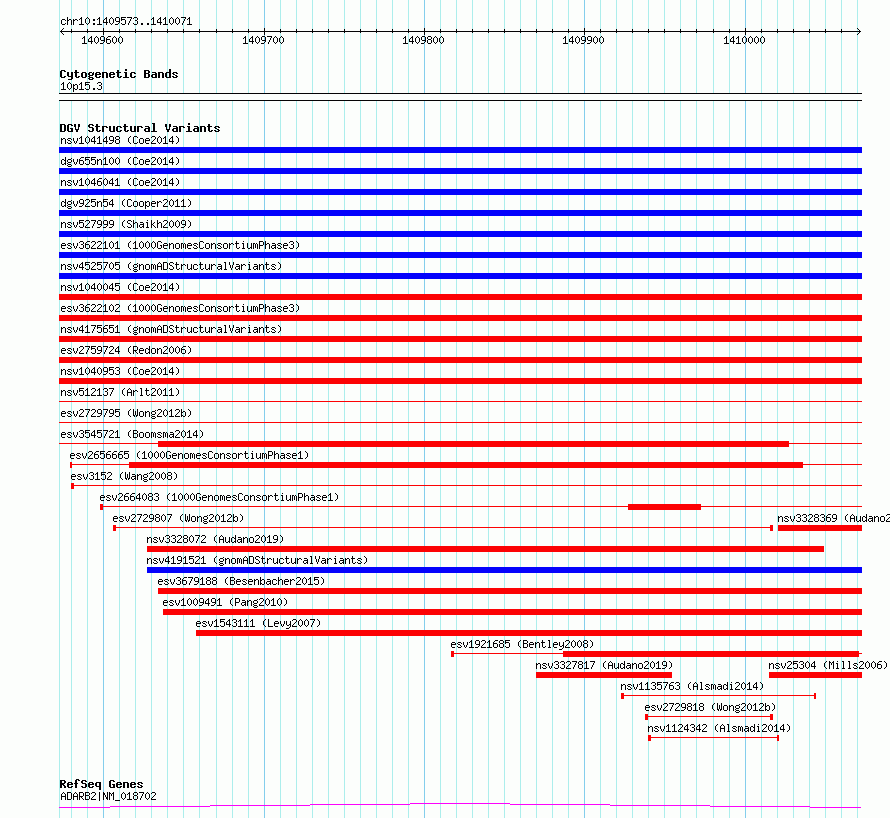Click ruler position 1409600
This screenshot has height=818, width=890.
pos(102,40)
